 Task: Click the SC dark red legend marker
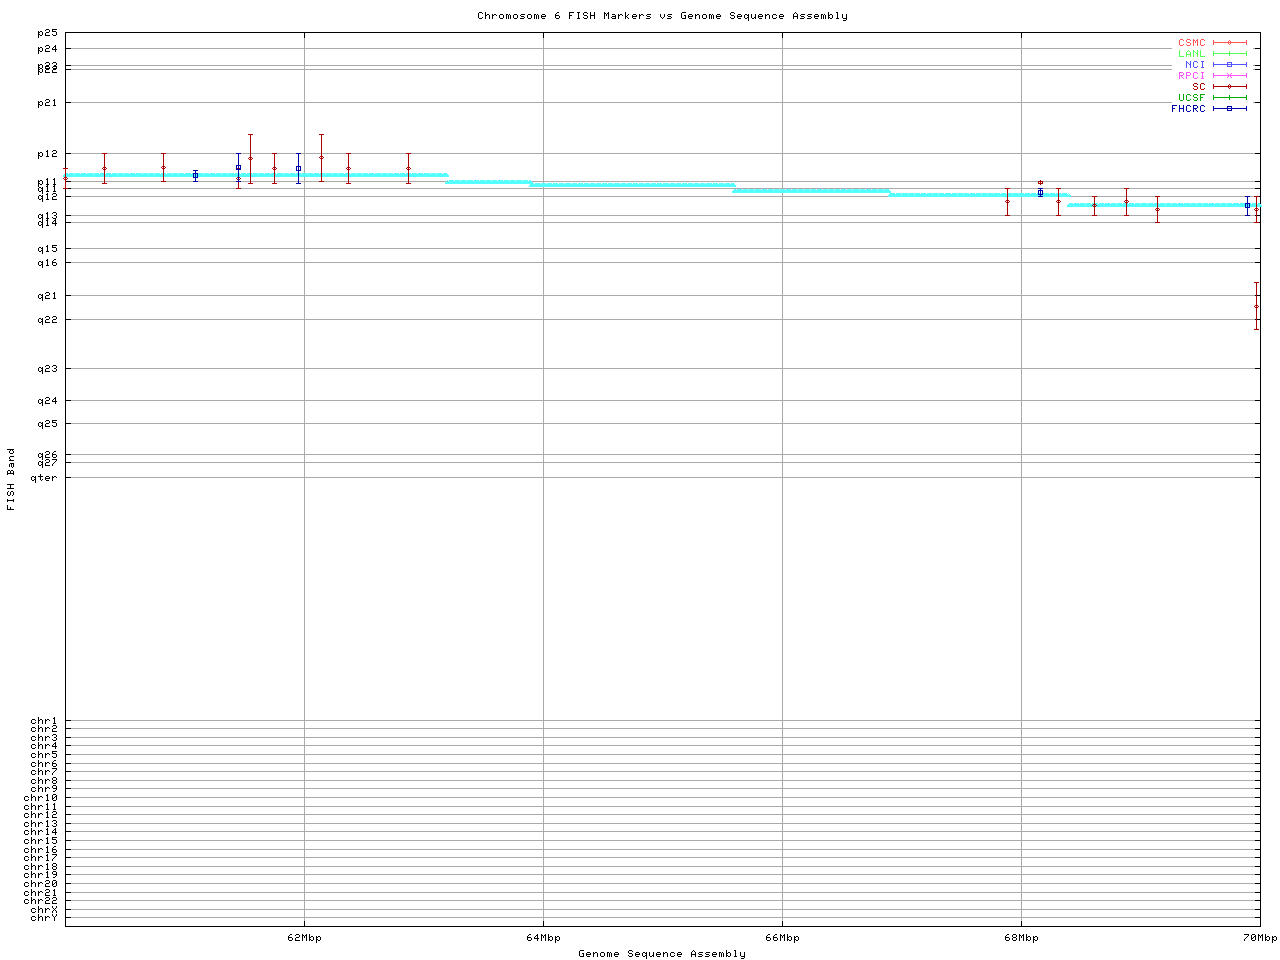pos(1229,87)
